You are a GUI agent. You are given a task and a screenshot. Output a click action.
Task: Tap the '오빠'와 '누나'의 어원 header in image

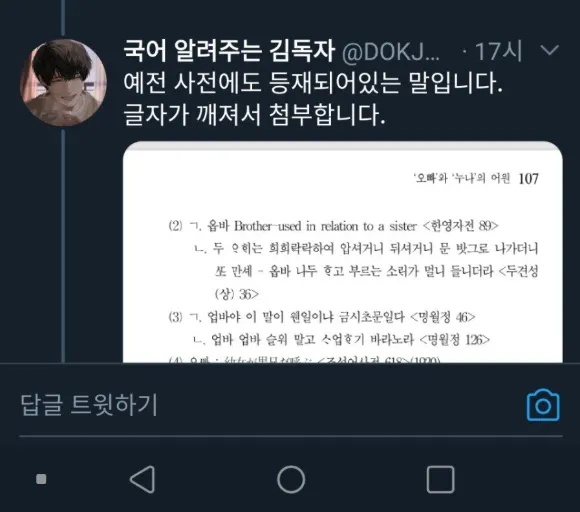coord(462,179)
